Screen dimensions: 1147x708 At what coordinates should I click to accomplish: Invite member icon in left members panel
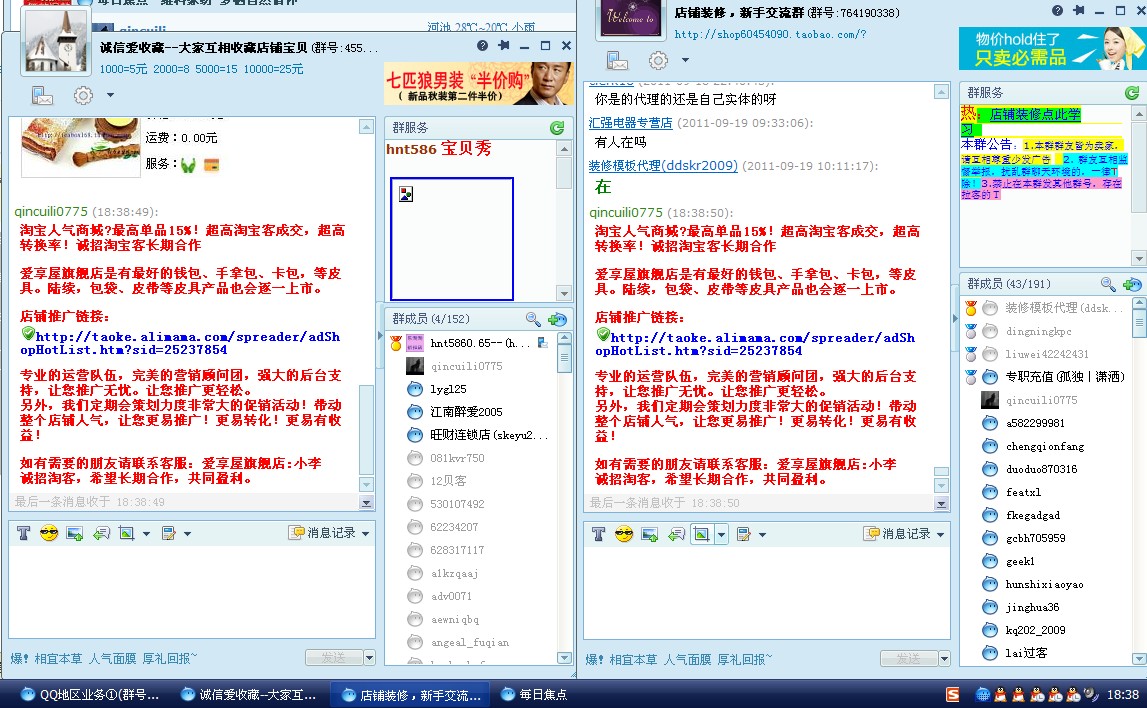click(x=557, y=319)
